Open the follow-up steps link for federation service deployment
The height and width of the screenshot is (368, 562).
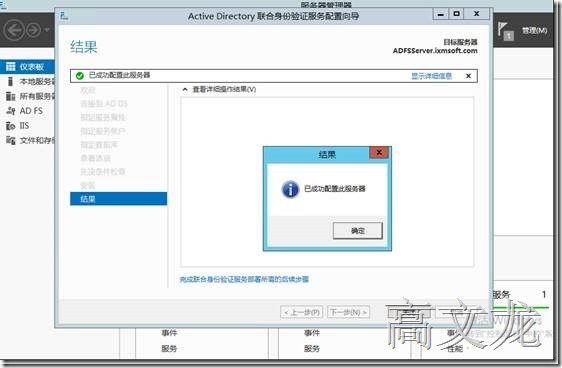point(244,279)
